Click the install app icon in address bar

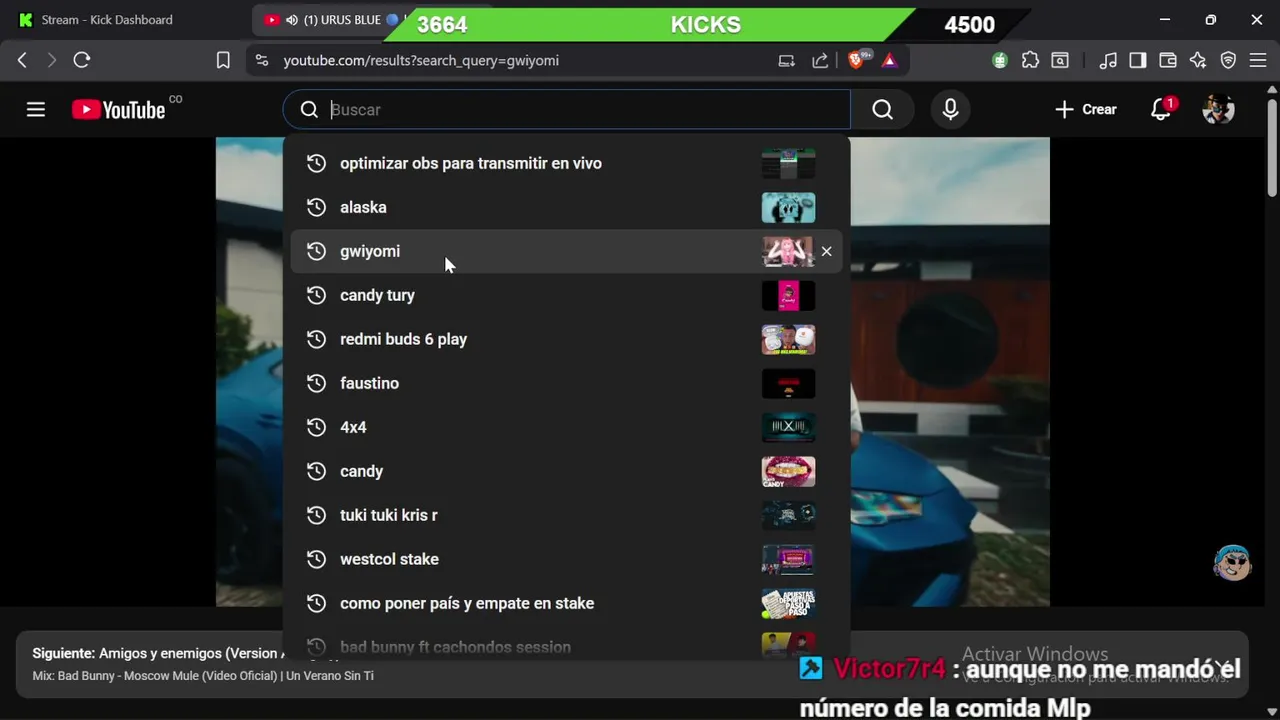coord(787,60)
